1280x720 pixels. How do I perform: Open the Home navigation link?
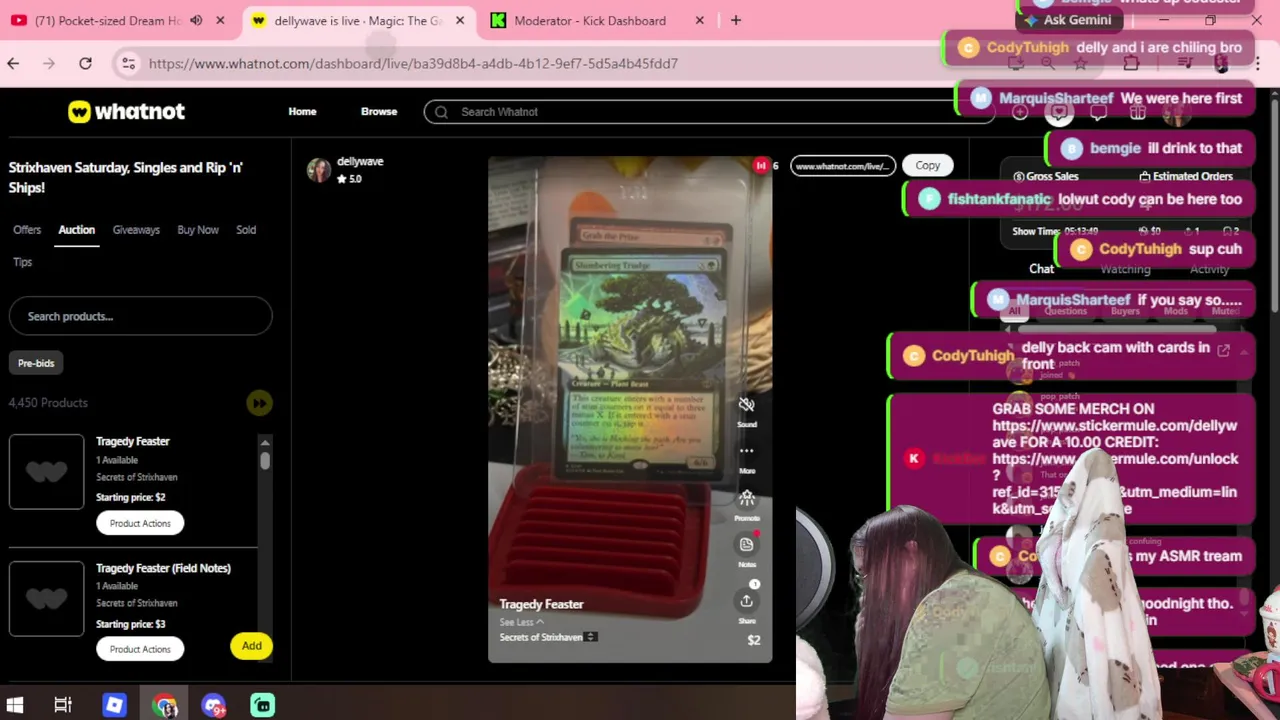click(302, 112)
